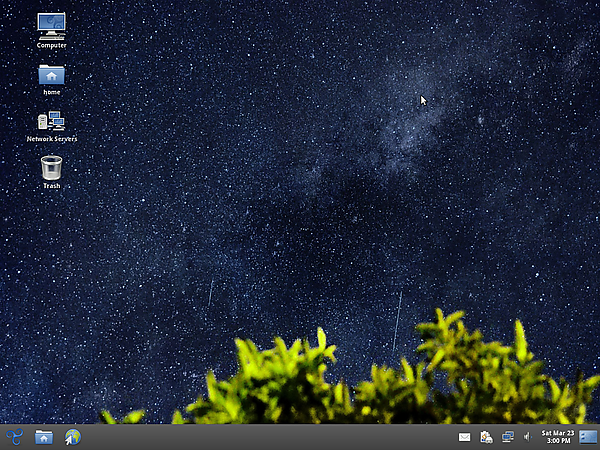Select the home folder icon on desktop
Image resolution: width=600 pixels, height=450 pixels.
(51, 74)
